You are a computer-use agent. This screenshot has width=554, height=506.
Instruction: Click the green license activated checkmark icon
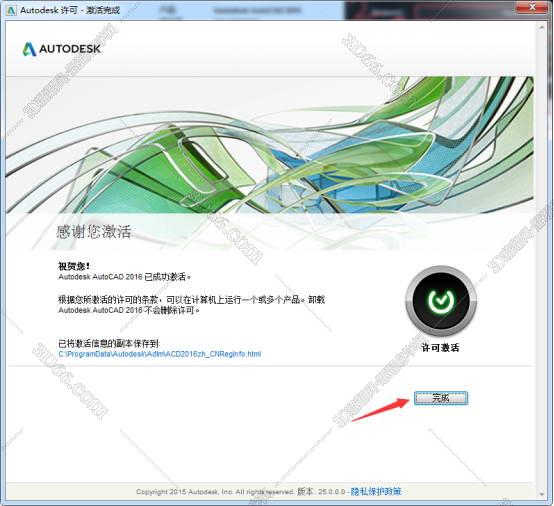tap(441, 301)
